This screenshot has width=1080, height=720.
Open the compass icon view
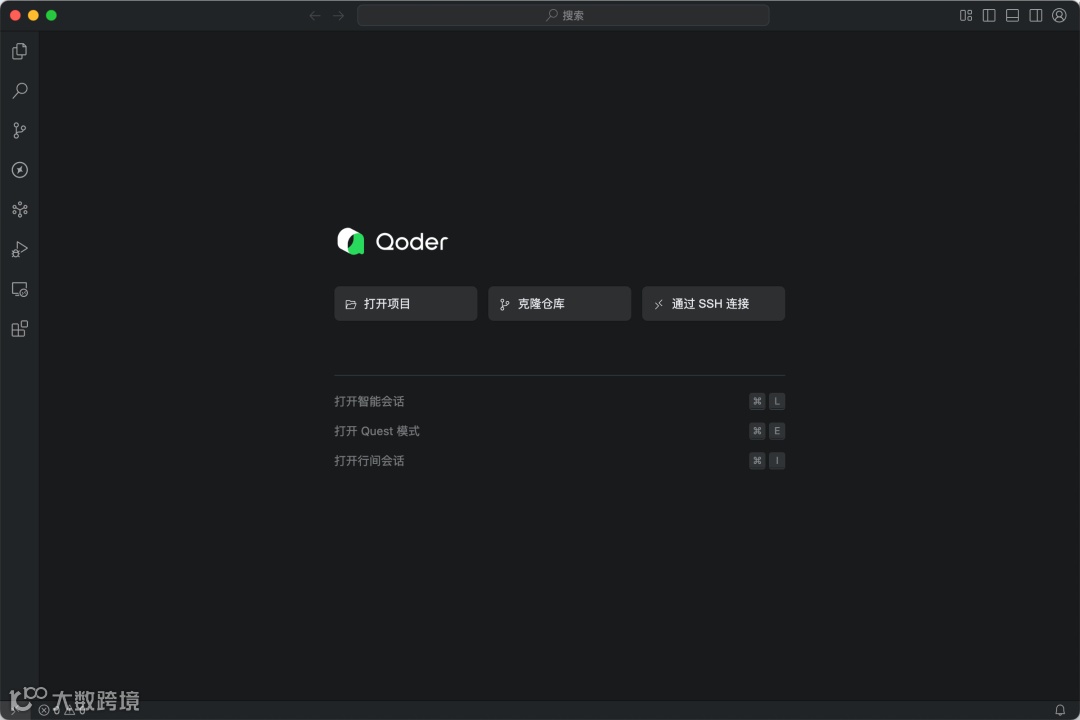pyautogui.click(x=19, y=169)
